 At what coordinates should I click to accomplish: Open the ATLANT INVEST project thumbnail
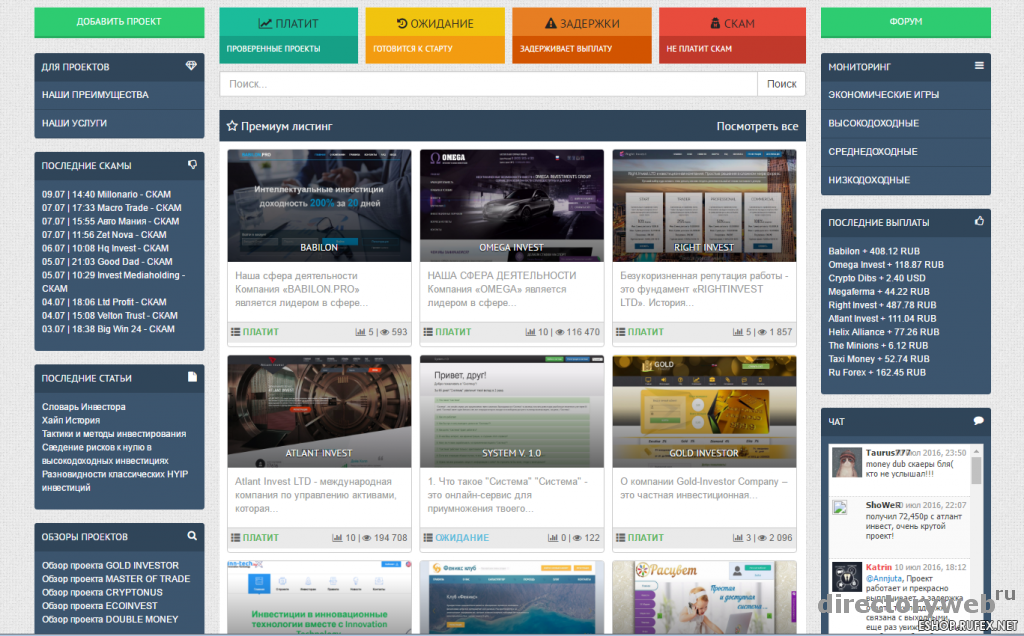pos(319,411)
